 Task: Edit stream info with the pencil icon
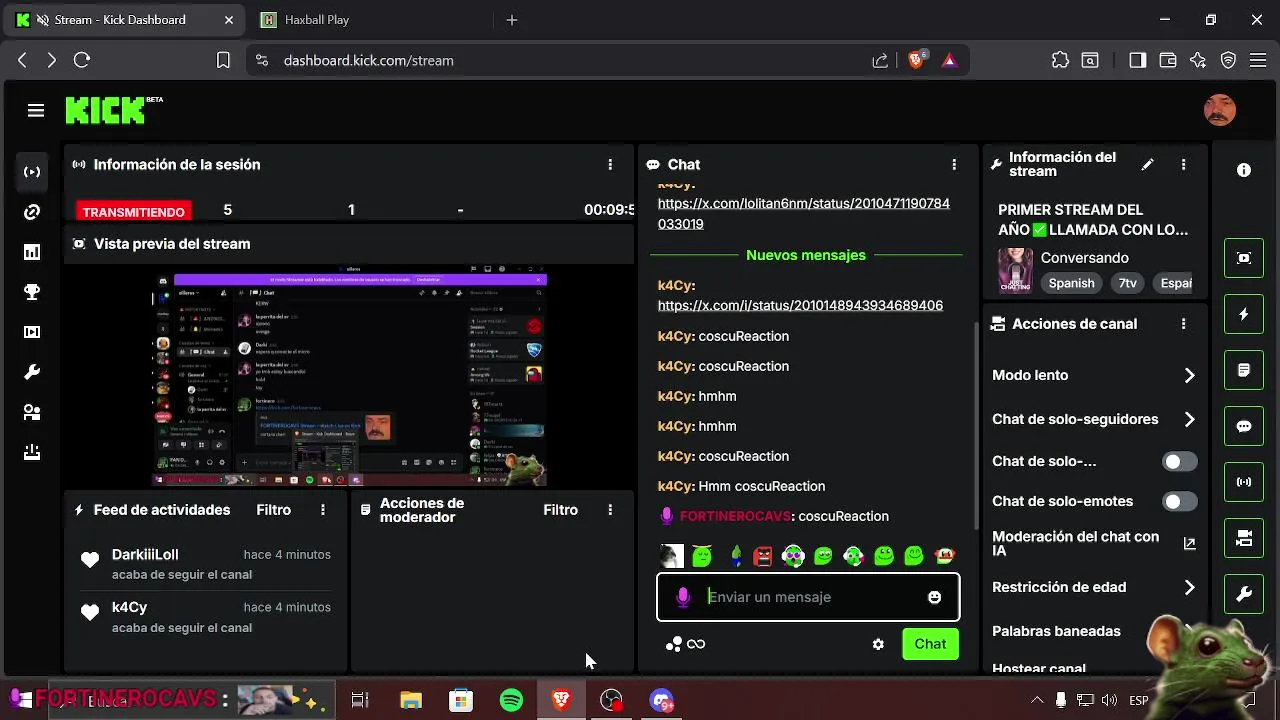pyautogui.click(x=1147, y=165)
